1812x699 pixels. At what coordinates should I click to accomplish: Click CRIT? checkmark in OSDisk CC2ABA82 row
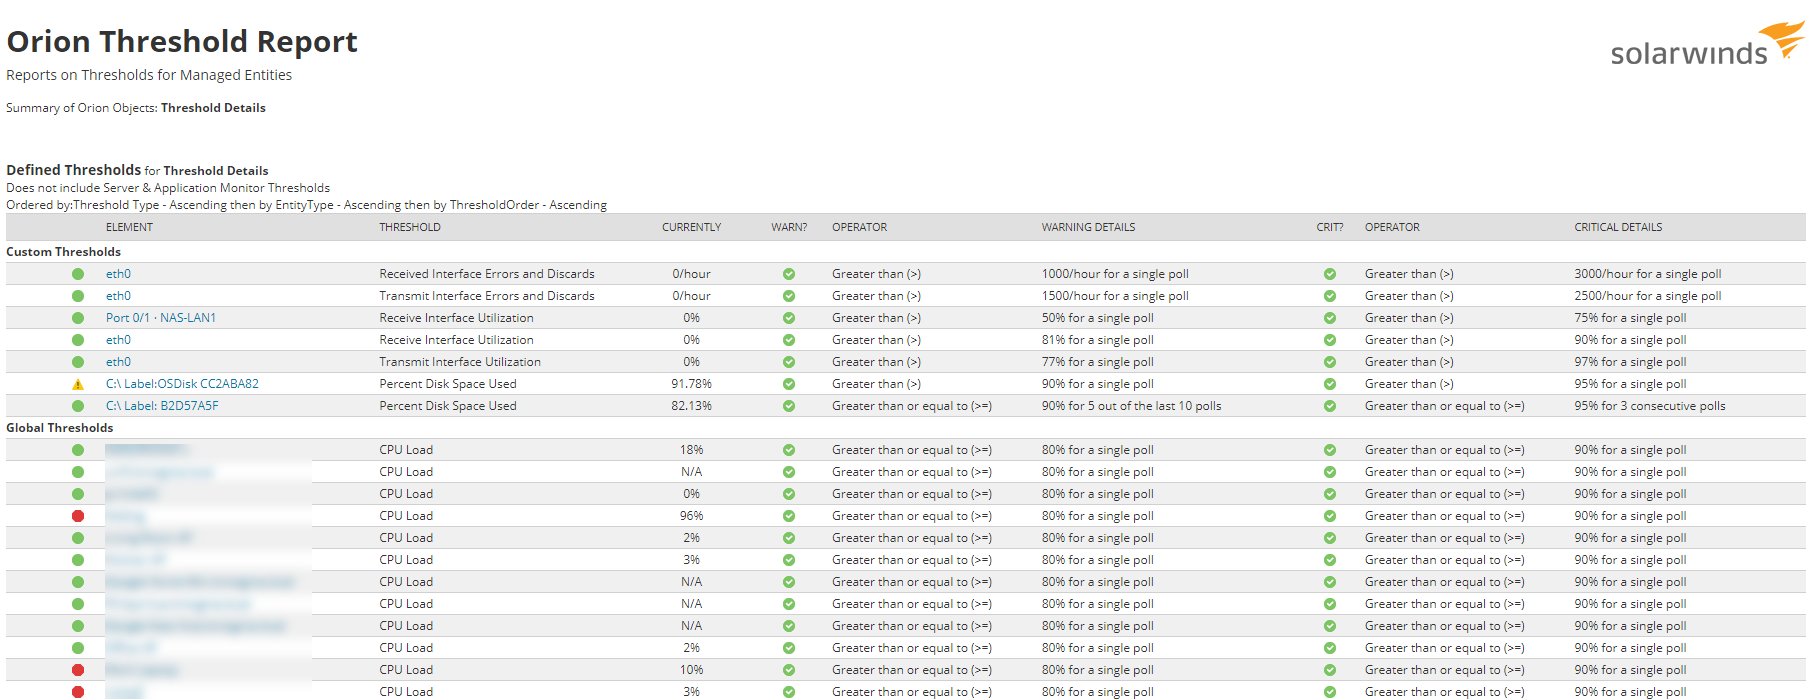1330,384
